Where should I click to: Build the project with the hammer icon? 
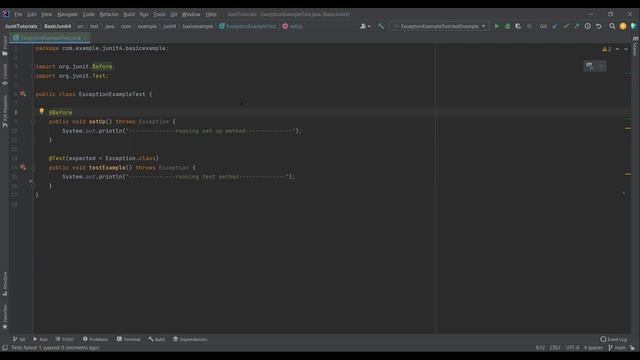coord(381,26)
